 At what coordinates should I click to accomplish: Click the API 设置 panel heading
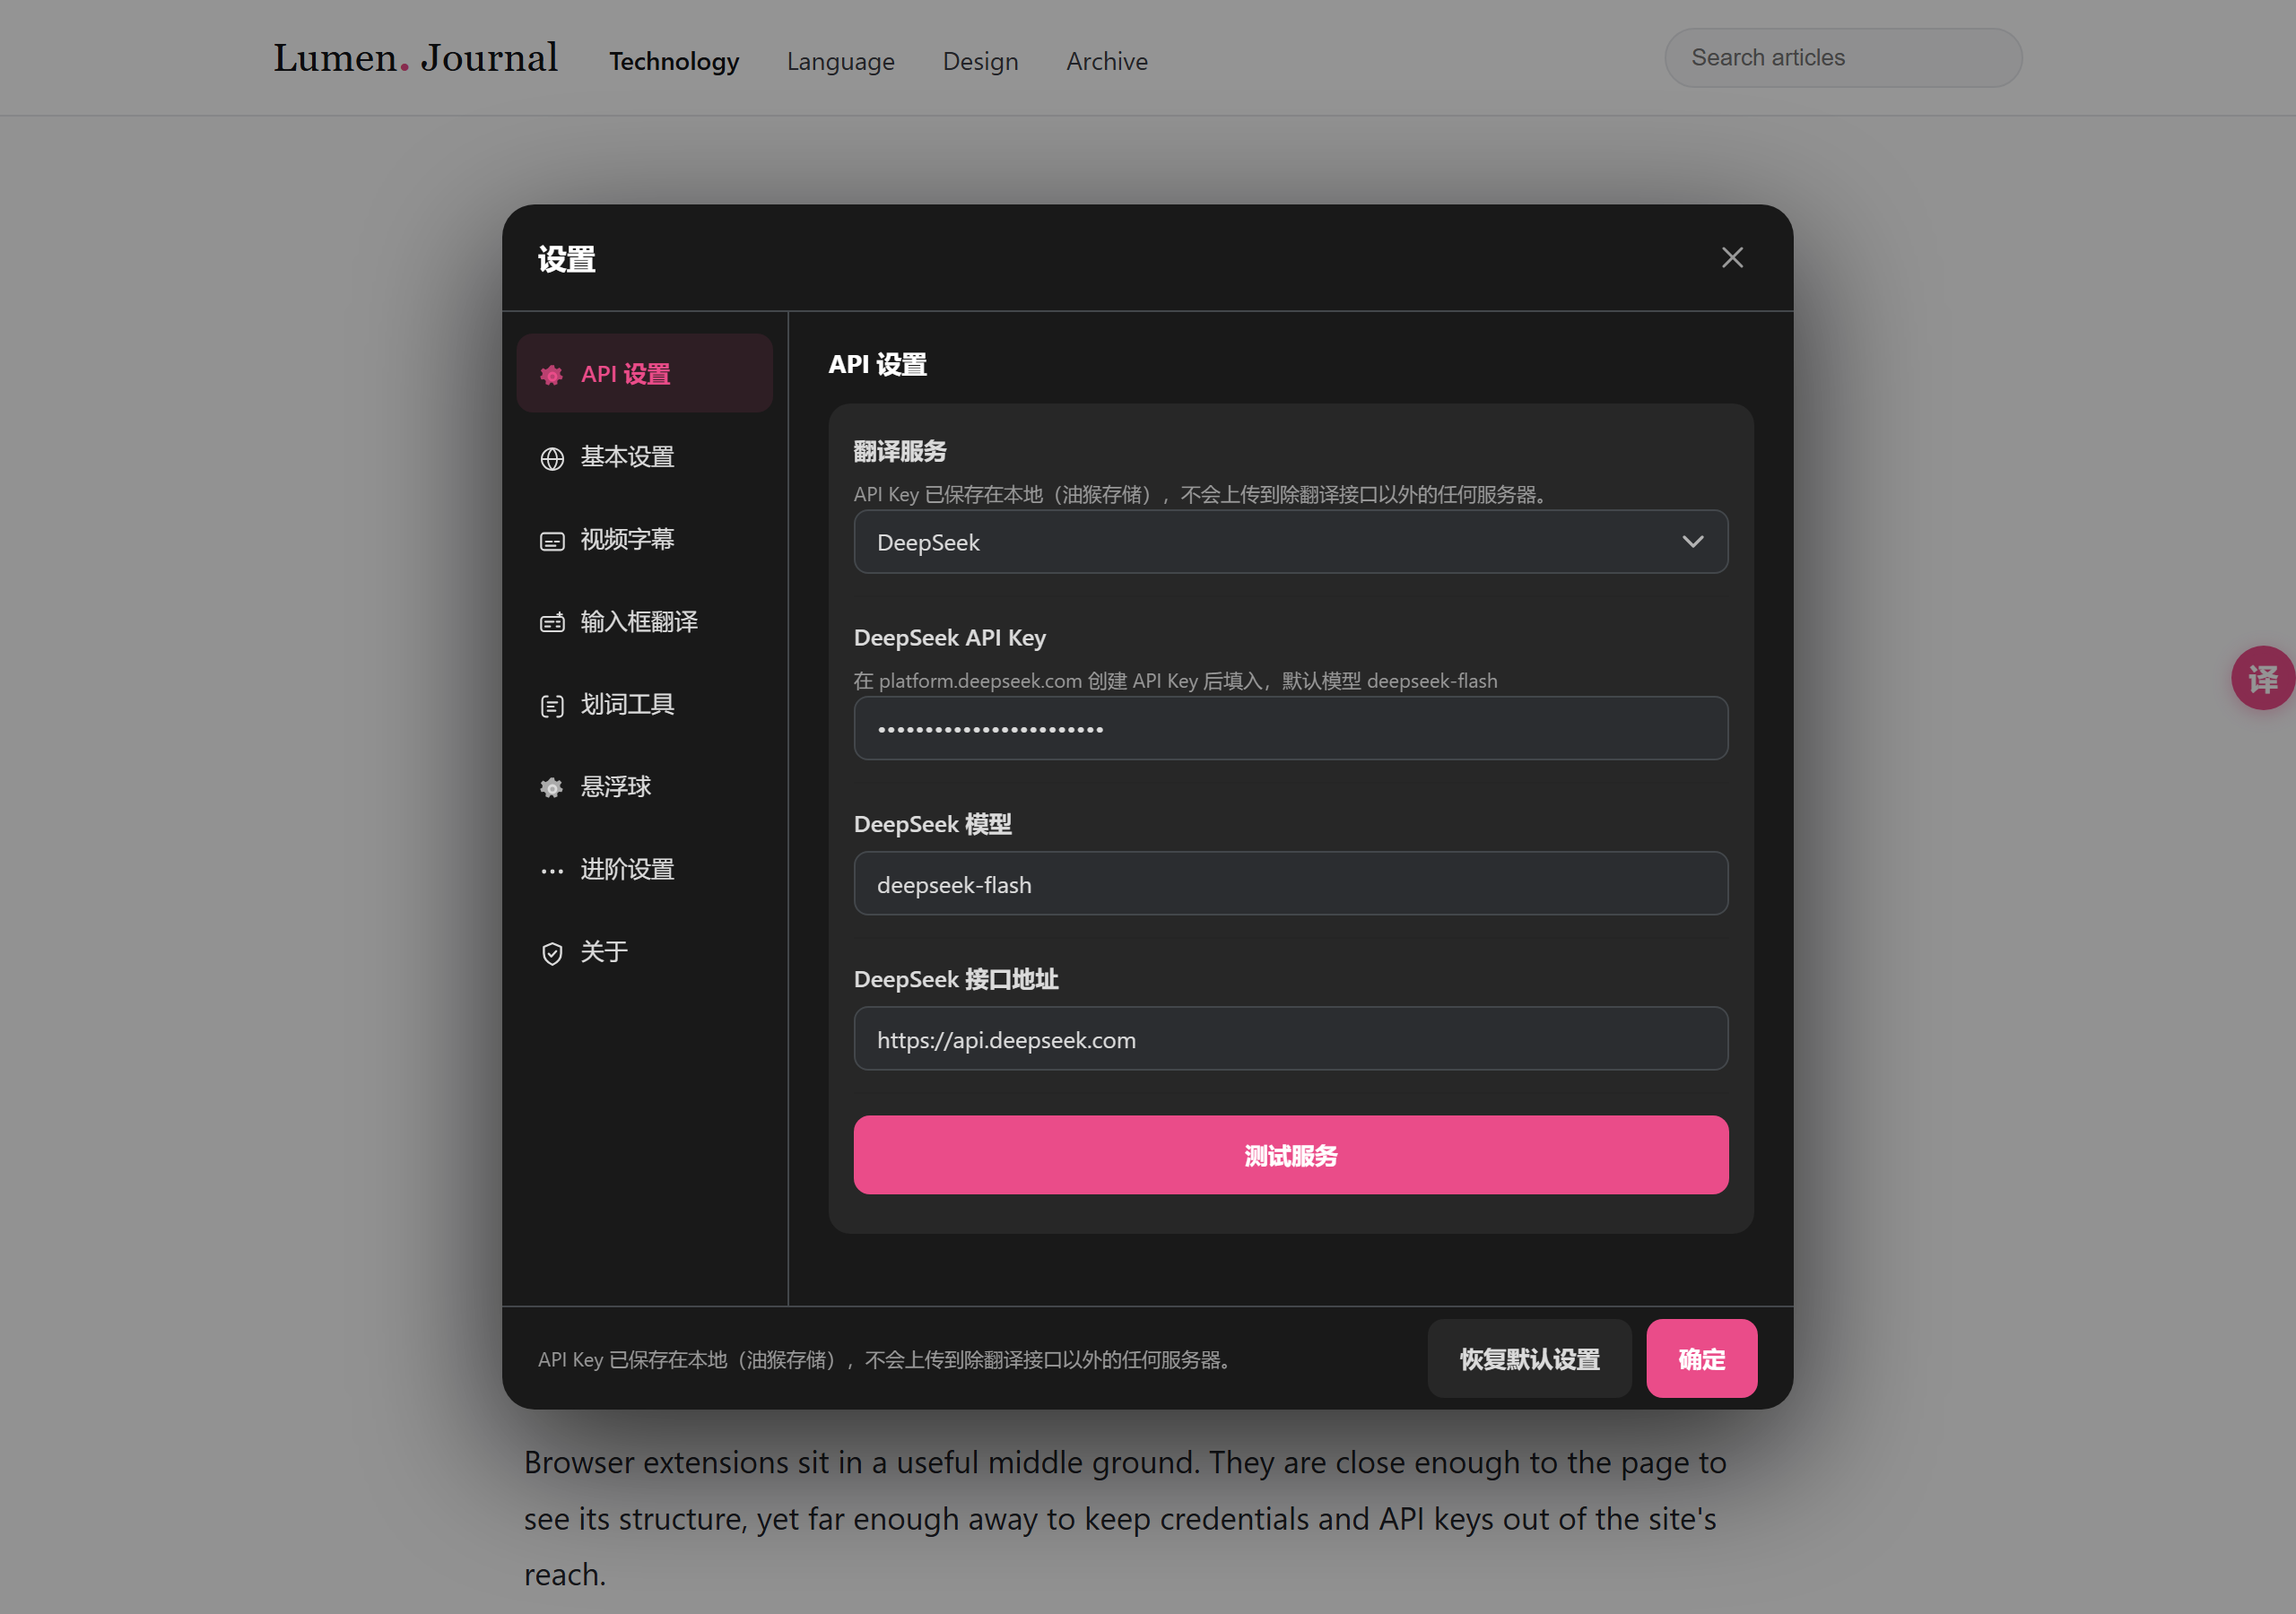coord(877,365)
